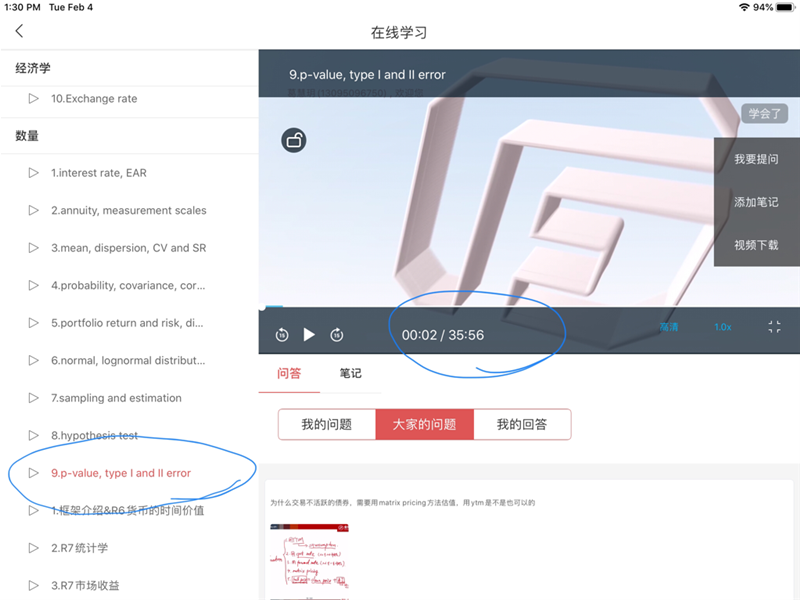
Task: Tap the battery indicator in status bar
Action: (785, 7)
